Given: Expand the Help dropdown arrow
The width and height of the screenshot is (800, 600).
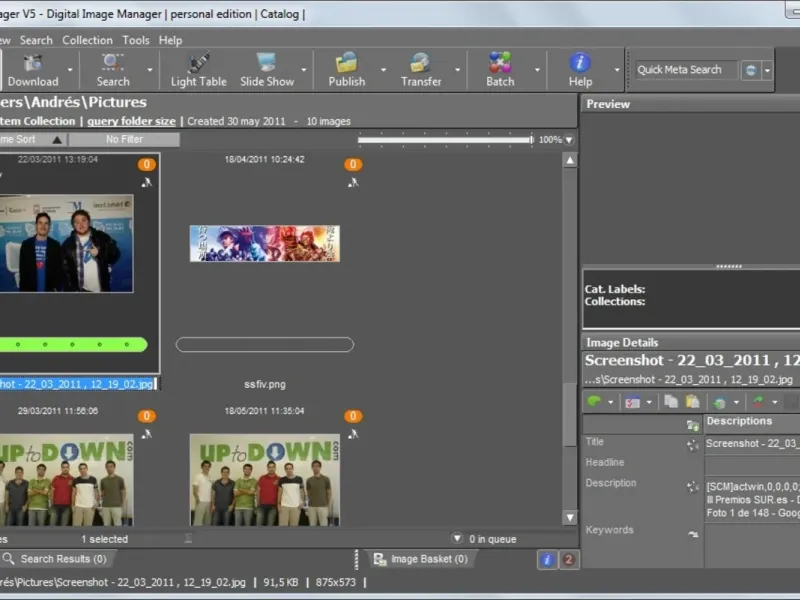Looking at the screenshot, I should pos(617,70).
